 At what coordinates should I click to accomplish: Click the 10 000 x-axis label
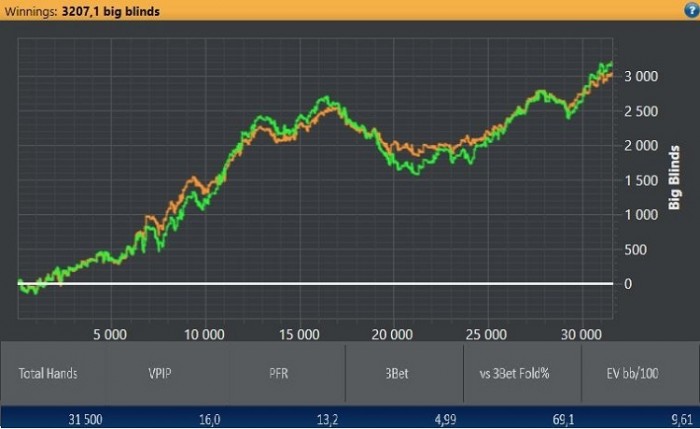(x=204, y=334)
